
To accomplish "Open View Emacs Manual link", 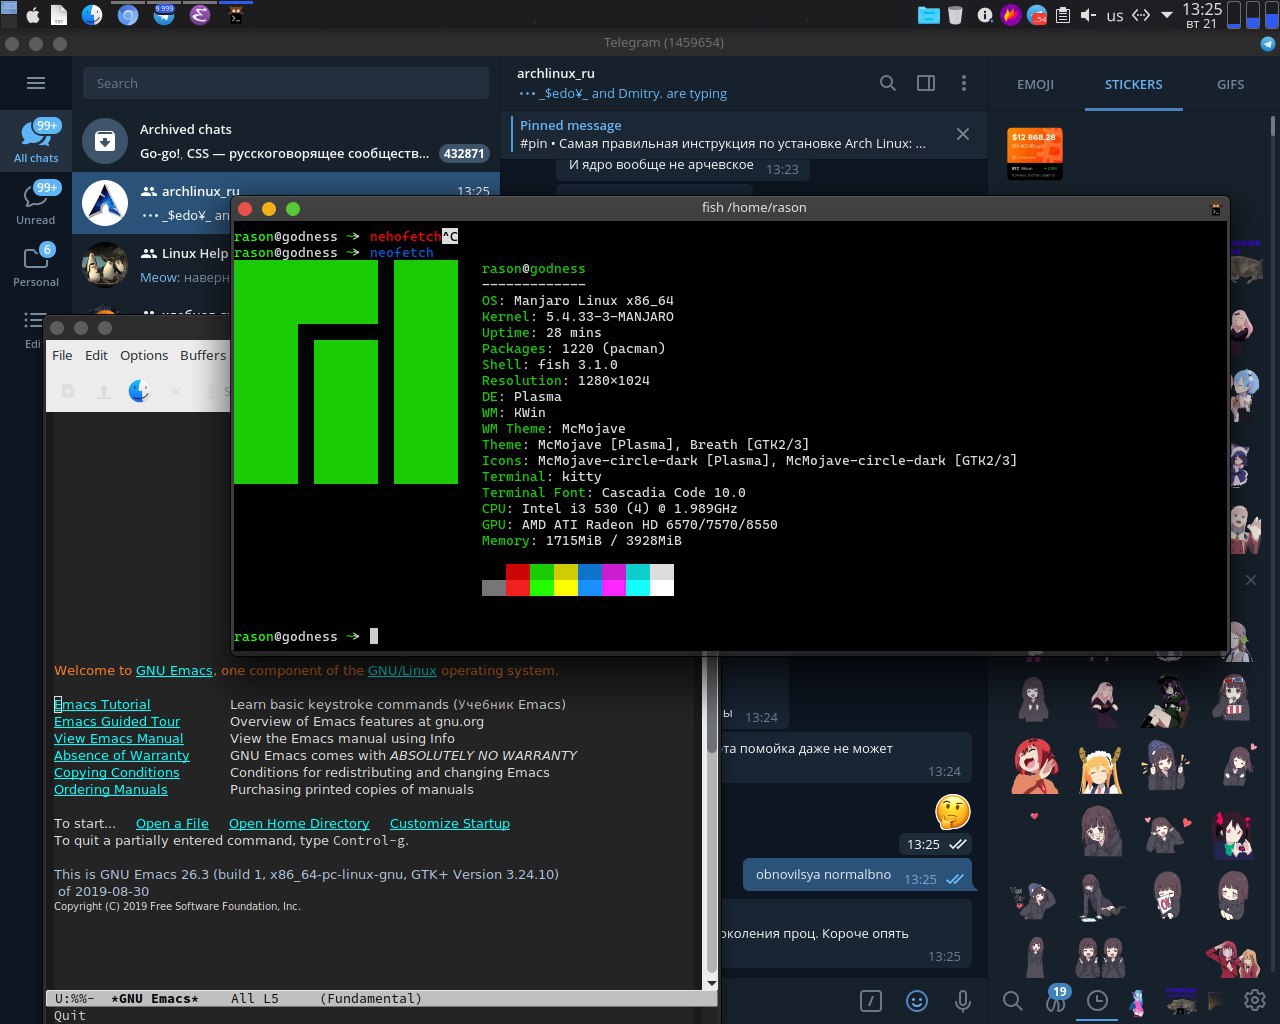I will [x=119, y=739].
